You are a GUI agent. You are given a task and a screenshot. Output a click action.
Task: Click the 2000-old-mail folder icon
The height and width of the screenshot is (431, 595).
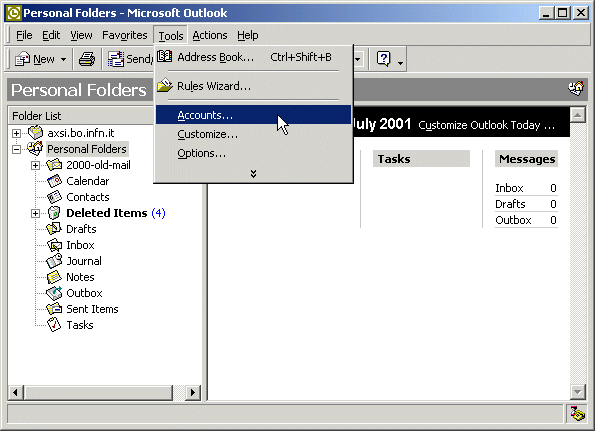54,165
